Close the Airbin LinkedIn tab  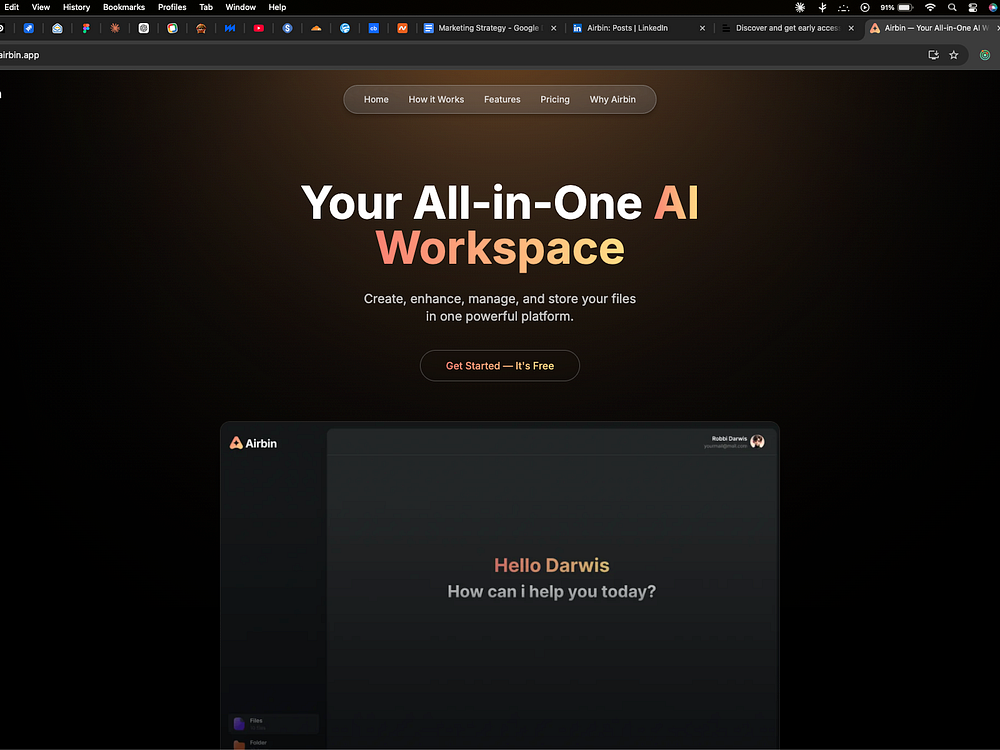pyautogui.click(x=702, y=28)
